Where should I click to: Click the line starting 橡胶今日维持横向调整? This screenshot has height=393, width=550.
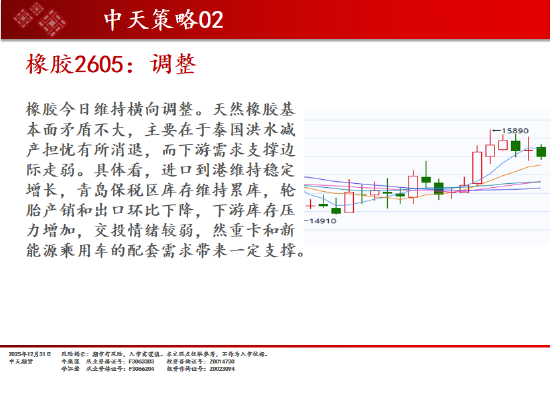(160, 109)
